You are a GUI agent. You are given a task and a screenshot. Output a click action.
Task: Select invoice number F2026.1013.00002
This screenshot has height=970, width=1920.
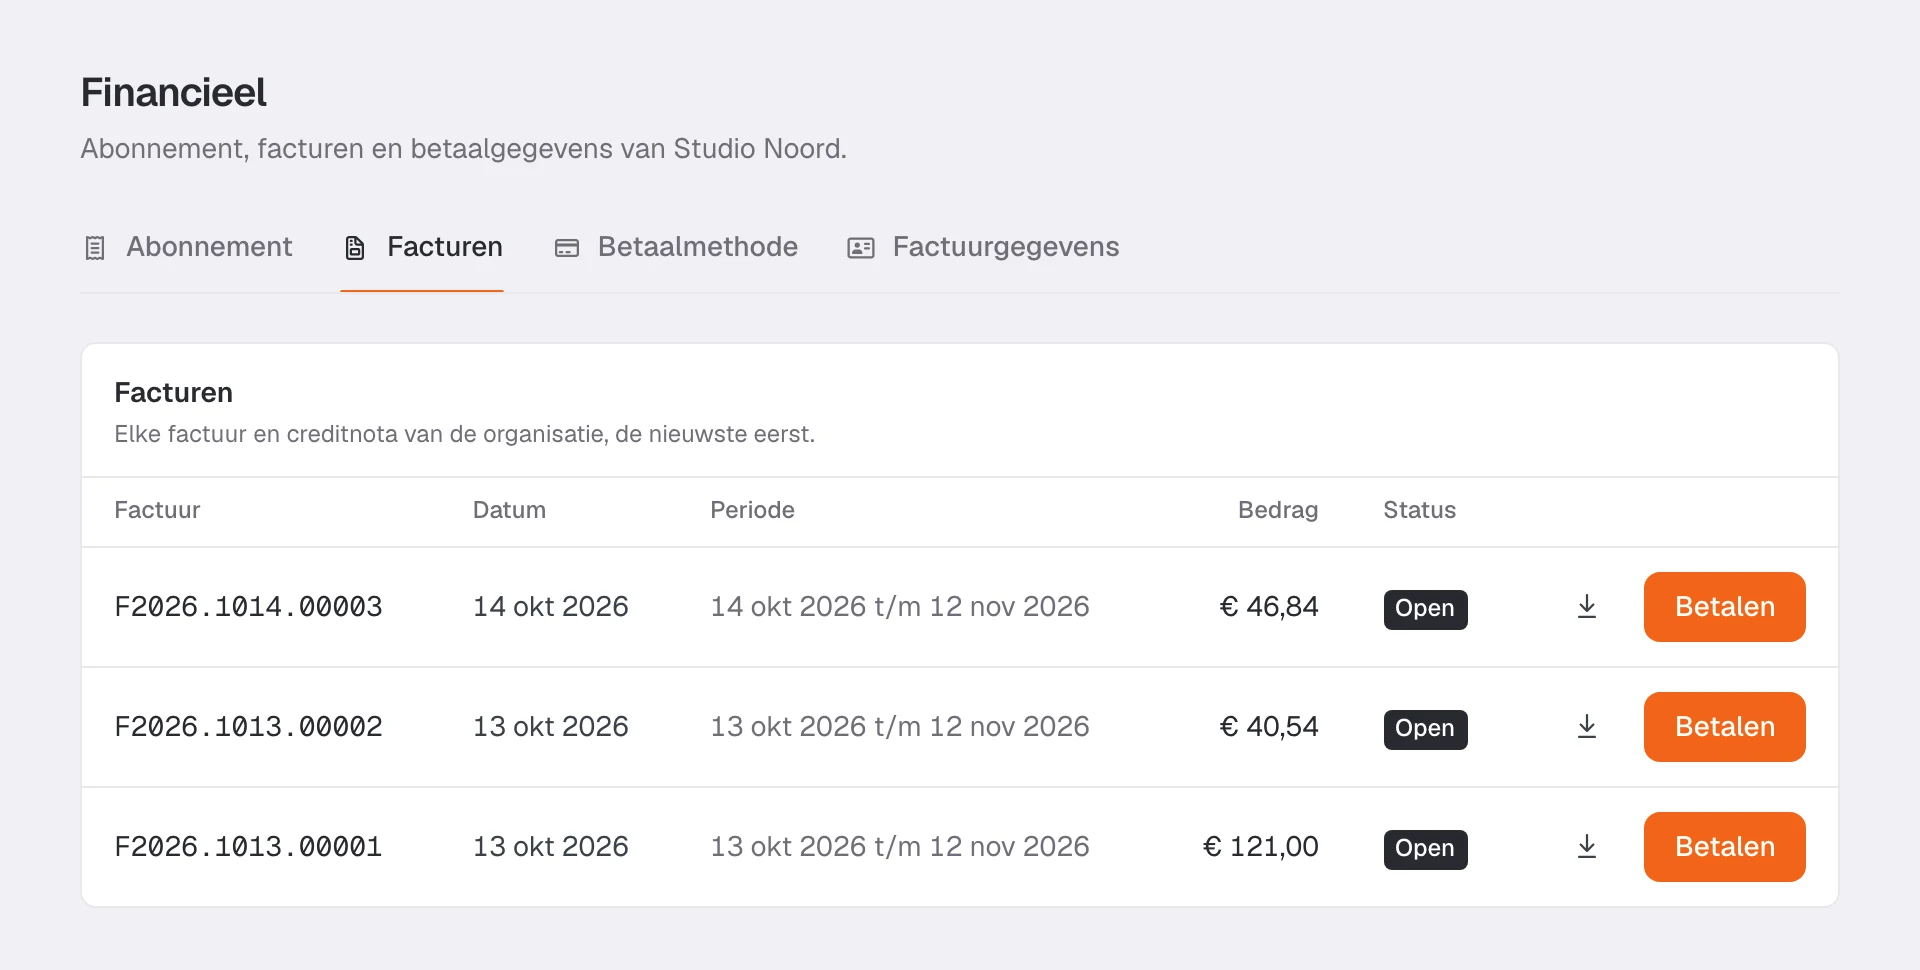pos(248,727)
